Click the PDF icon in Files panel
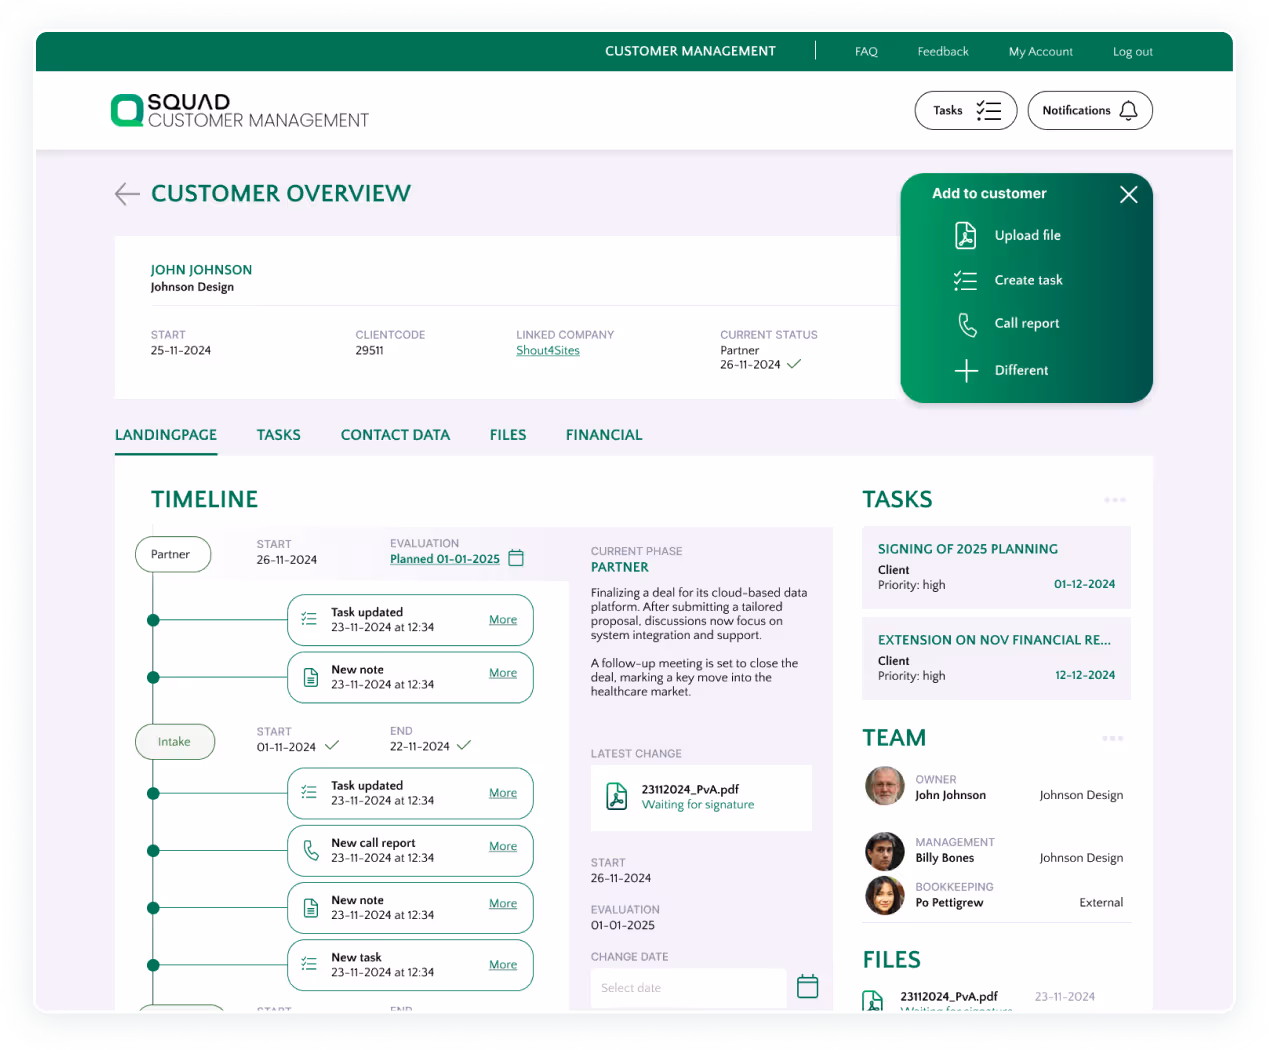Viewport: 1269px width, 1050px height. [x=873, y=1002]
